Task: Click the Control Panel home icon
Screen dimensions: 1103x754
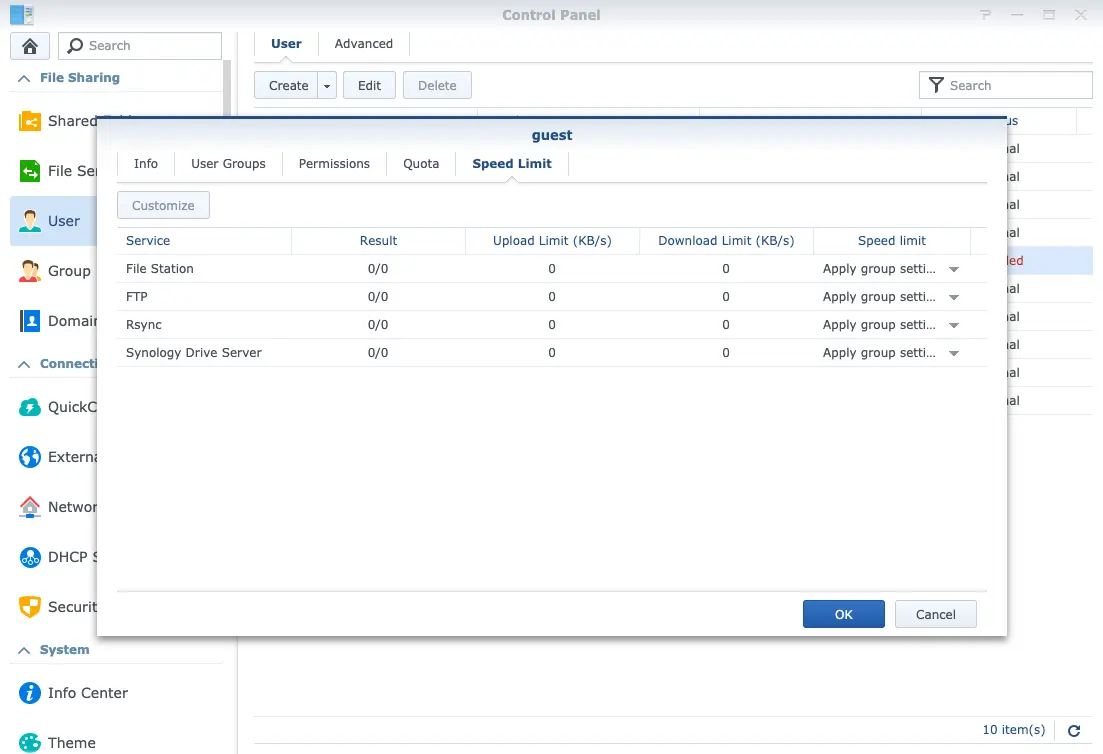Action: [x=30, y=46]
